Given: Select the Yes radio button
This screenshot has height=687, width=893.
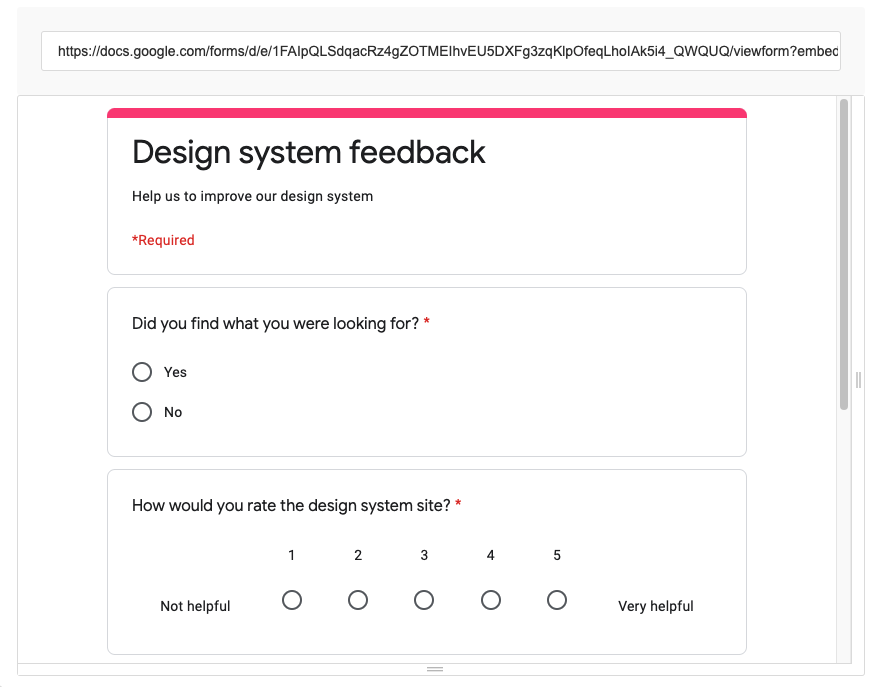Looking at the screenshot, I should pyautogui.click(x=142, y=371).
